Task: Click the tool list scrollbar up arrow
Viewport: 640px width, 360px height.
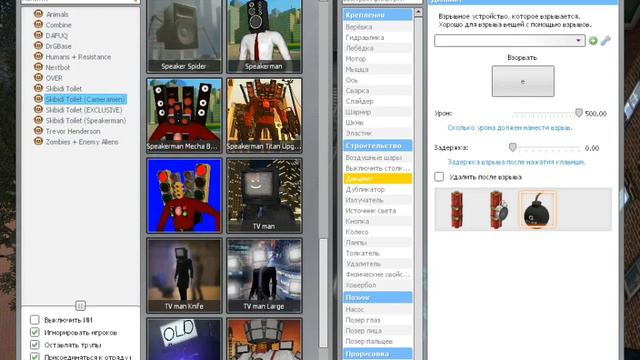Action: pyautogui.click(x=418, y=12)
